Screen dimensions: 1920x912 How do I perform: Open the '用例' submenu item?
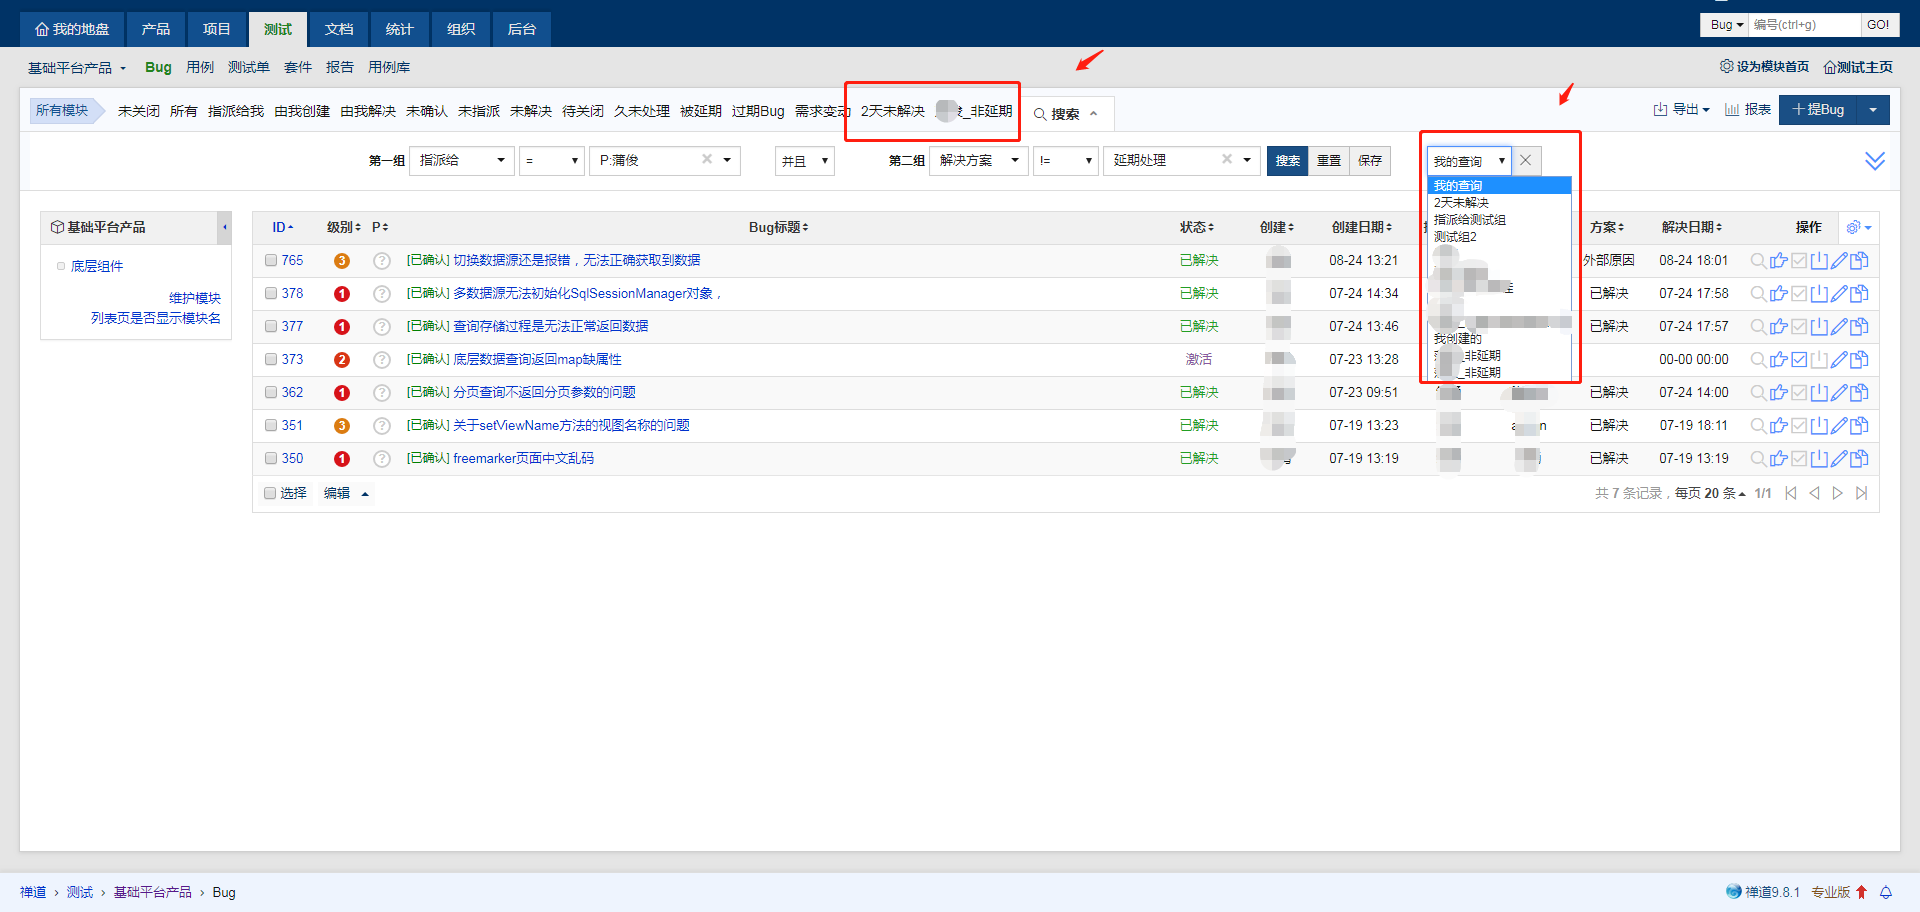[x=200, y=67]
